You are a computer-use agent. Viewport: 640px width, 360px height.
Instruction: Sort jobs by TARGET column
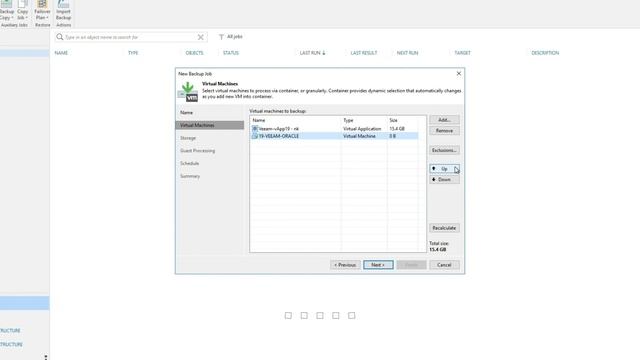point(462,53)
